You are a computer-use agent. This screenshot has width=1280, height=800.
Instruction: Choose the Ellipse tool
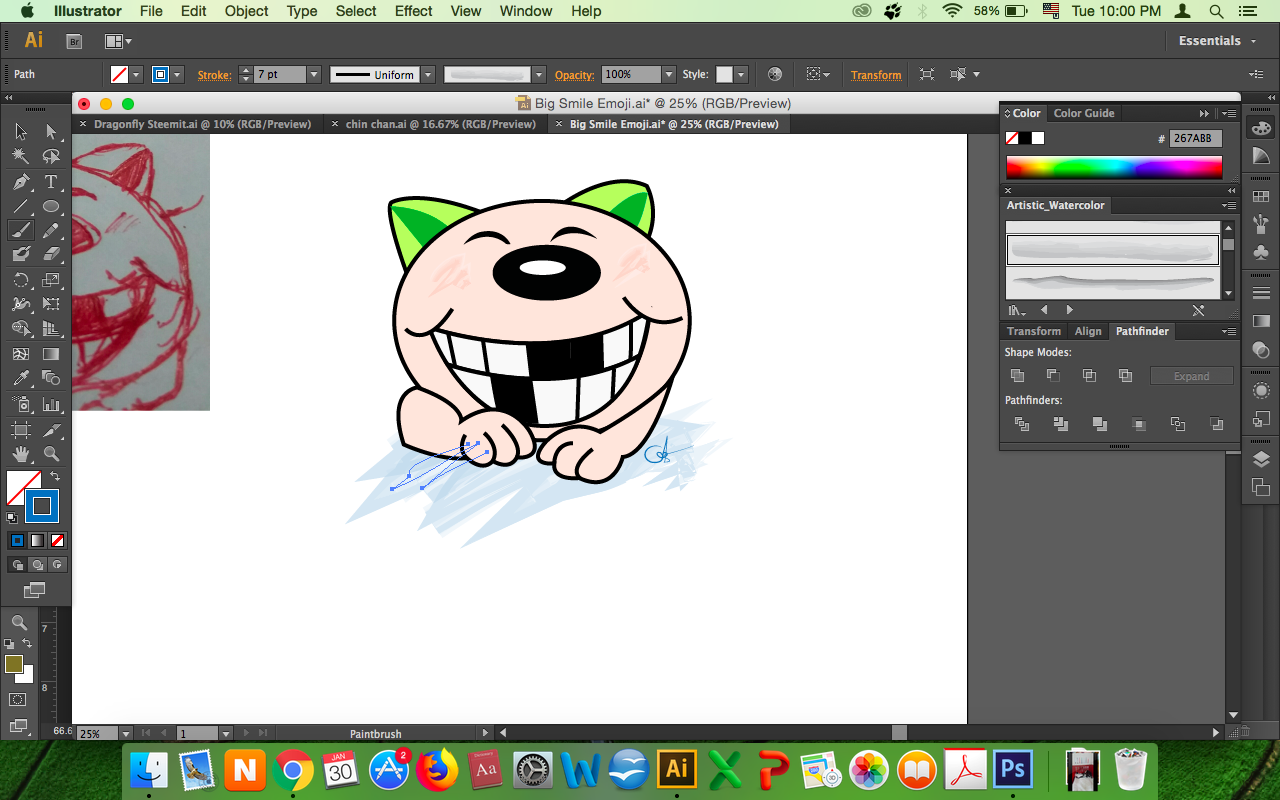point(51,206)
